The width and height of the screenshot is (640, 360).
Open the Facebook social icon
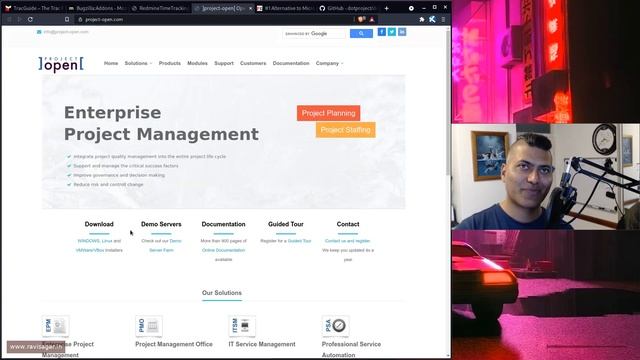tap(382, 32)
